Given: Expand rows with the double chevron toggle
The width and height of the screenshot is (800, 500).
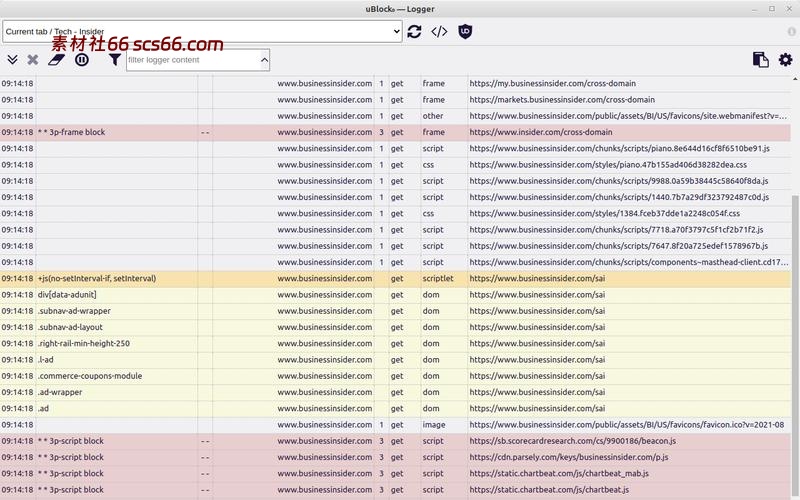Looking at the screenshot, I should [12, 60].
